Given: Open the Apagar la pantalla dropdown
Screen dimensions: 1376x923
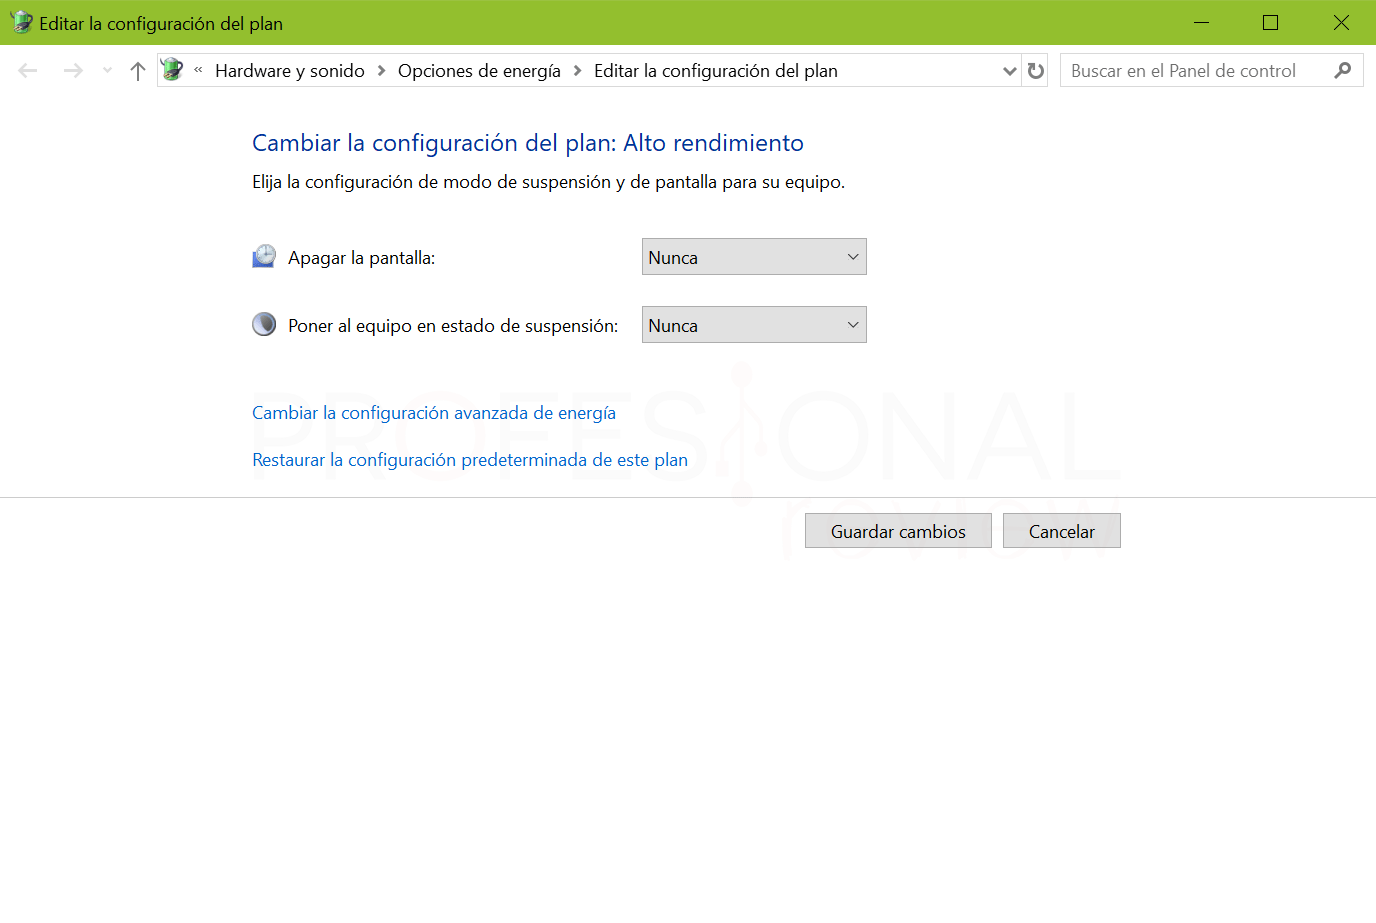Looking at the screenshot, I should coord(754,257).
